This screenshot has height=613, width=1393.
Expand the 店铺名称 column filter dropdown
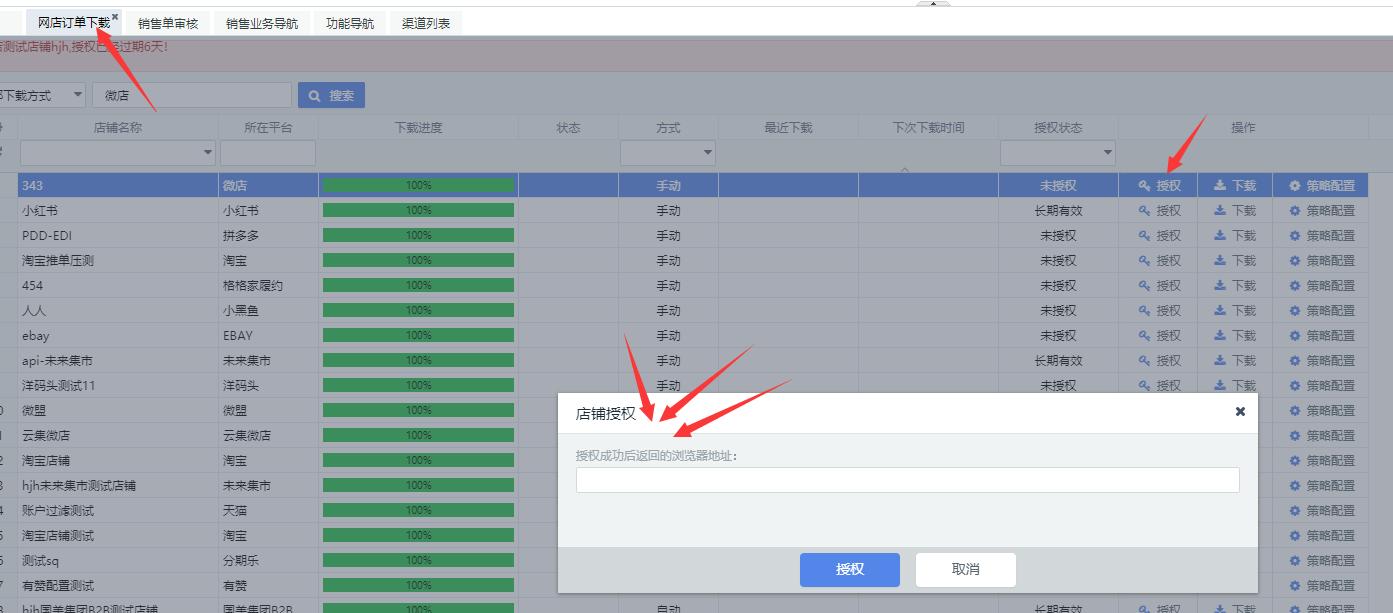point(207,153)
